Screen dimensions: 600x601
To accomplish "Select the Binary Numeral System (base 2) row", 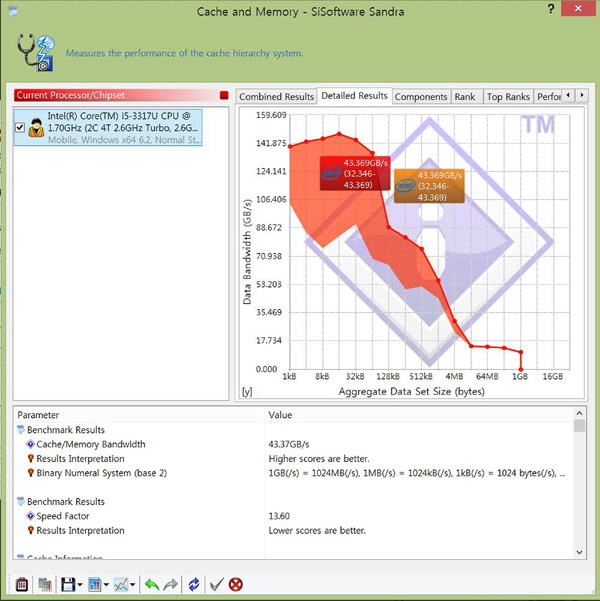I will pyautogui.click(x=293, y=473).
